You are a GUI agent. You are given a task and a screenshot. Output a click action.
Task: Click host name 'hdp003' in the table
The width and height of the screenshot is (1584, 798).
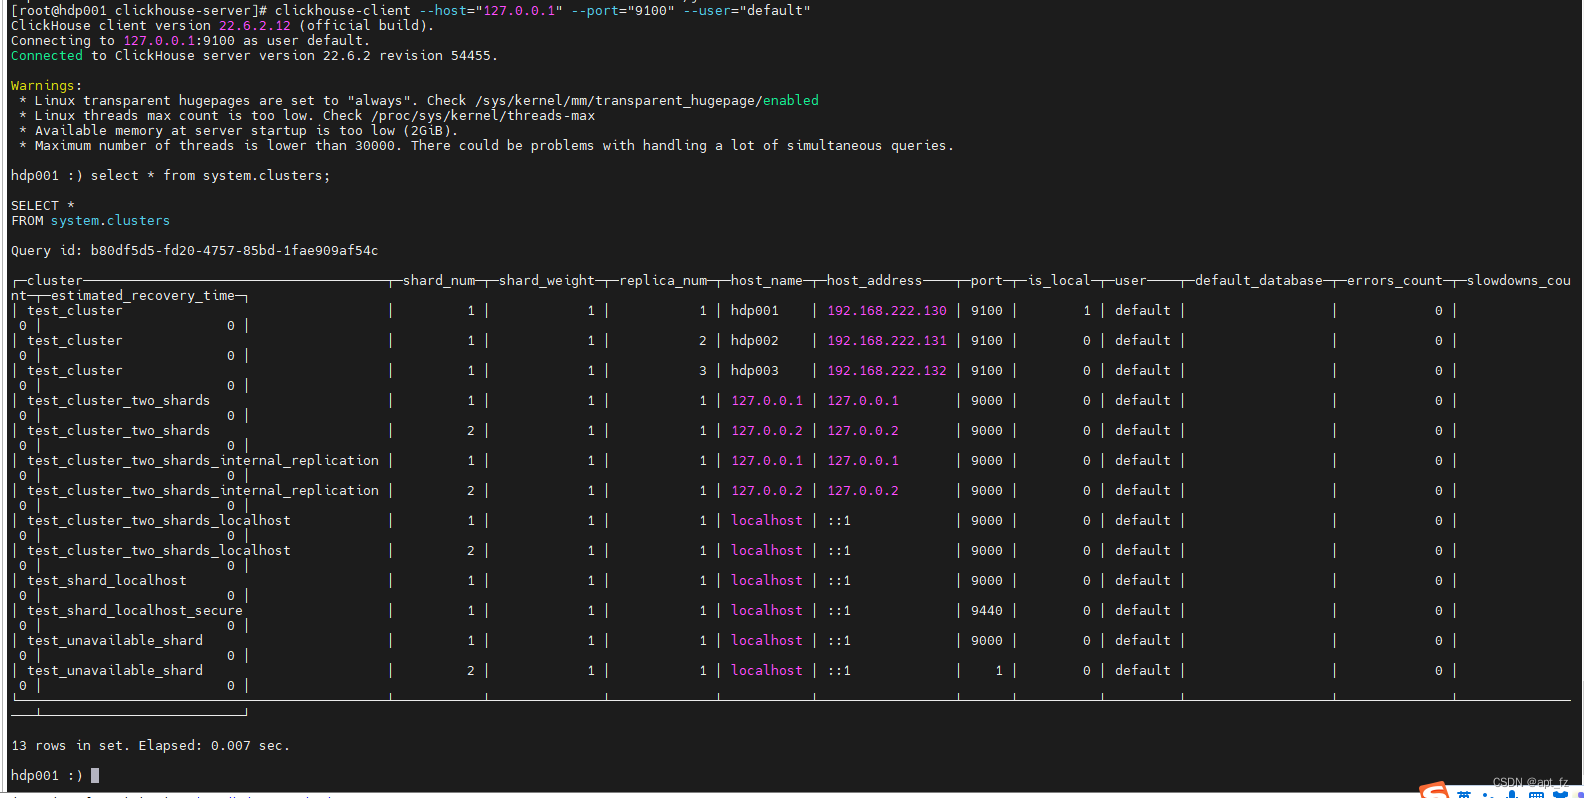coord(755,371)
